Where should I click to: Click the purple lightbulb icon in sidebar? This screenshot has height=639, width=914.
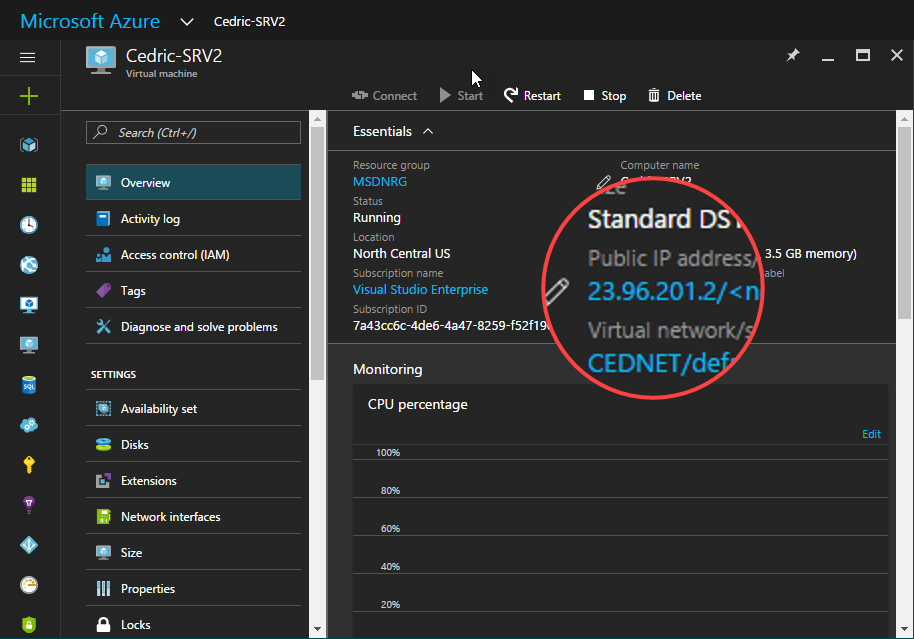click(29, 504)
